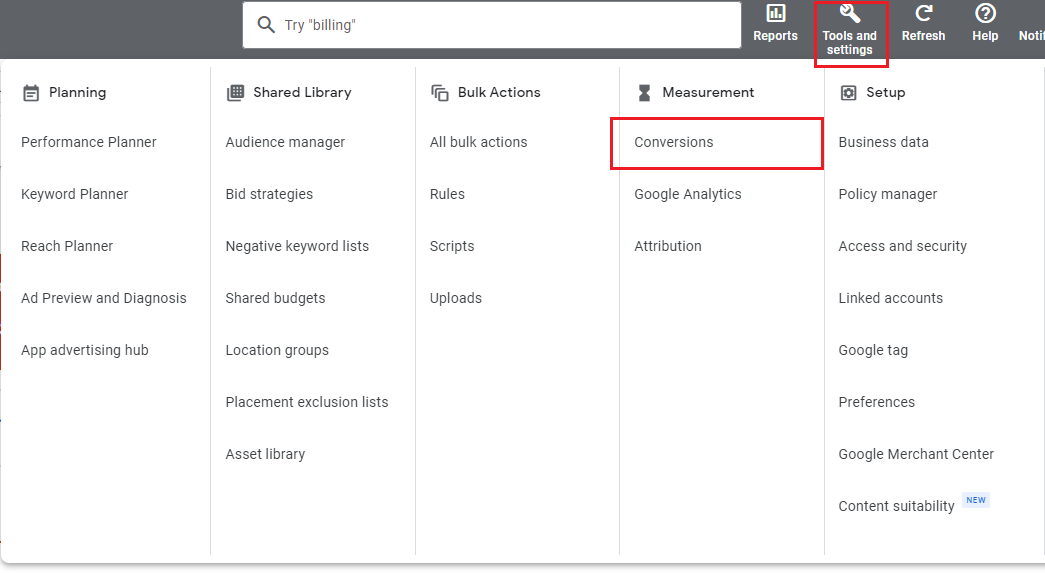Screen dimensions: 1045x573
Task: Select Conversions under Measurement
Action: click(x=674, y=142)
